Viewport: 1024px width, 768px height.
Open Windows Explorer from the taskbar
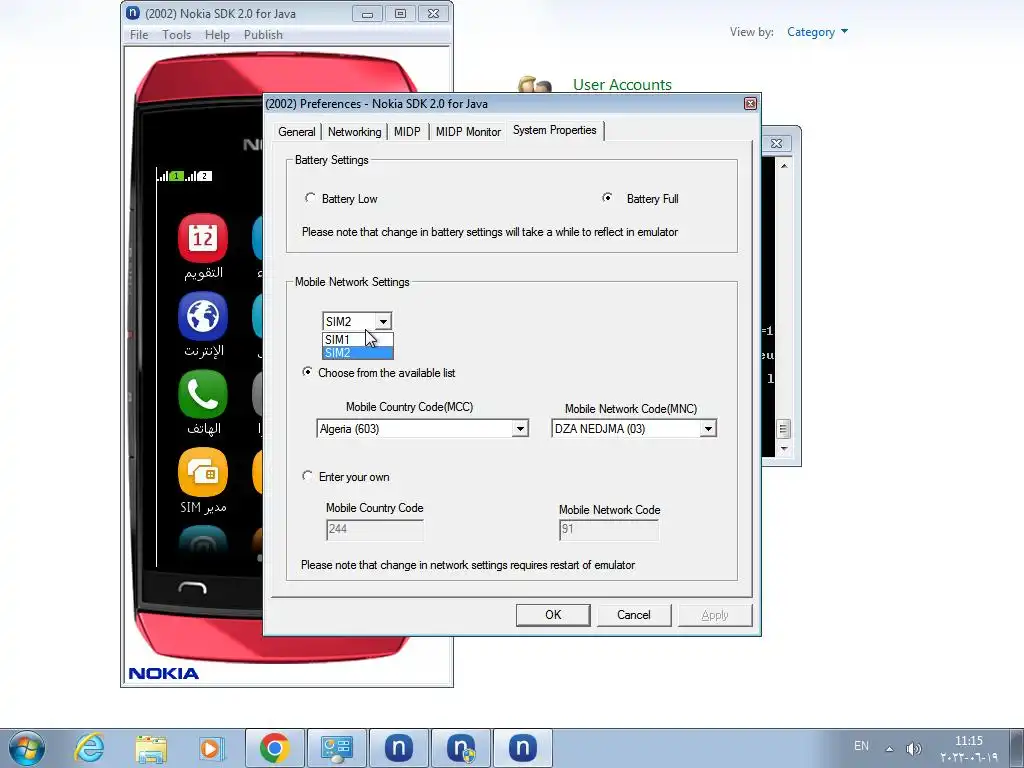151,748
